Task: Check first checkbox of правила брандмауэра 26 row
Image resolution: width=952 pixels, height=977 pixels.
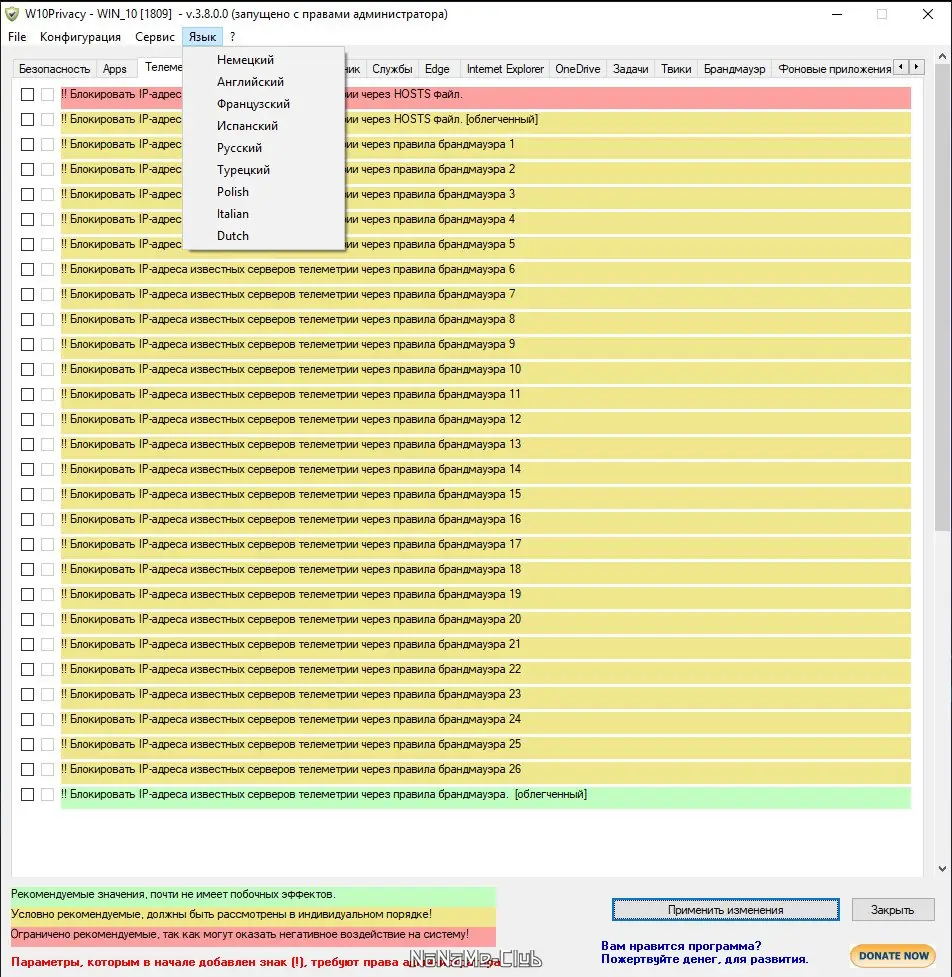Action: (x=27, y=770)
